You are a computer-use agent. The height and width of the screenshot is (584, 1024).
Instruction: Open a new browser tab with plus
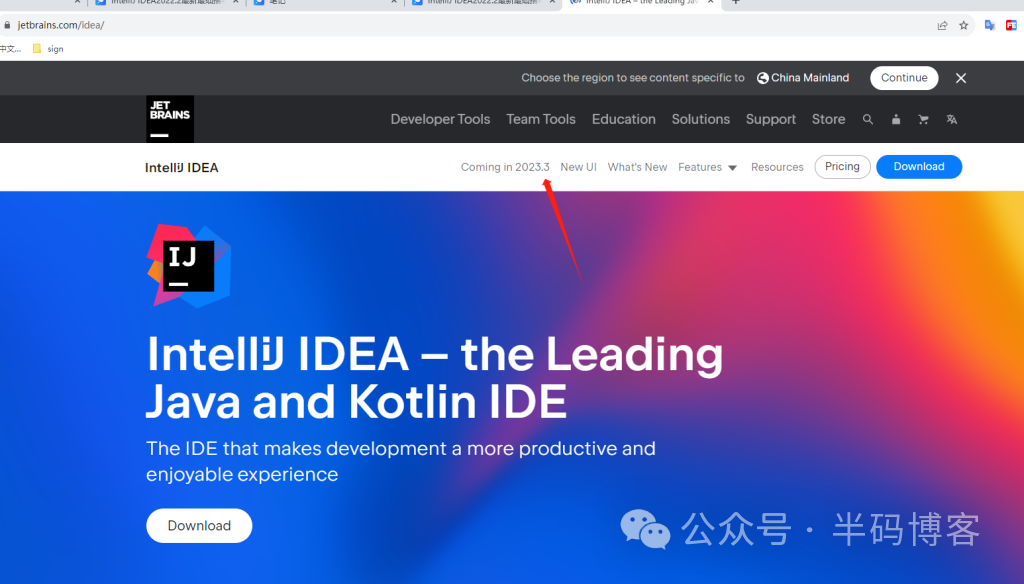735,2
